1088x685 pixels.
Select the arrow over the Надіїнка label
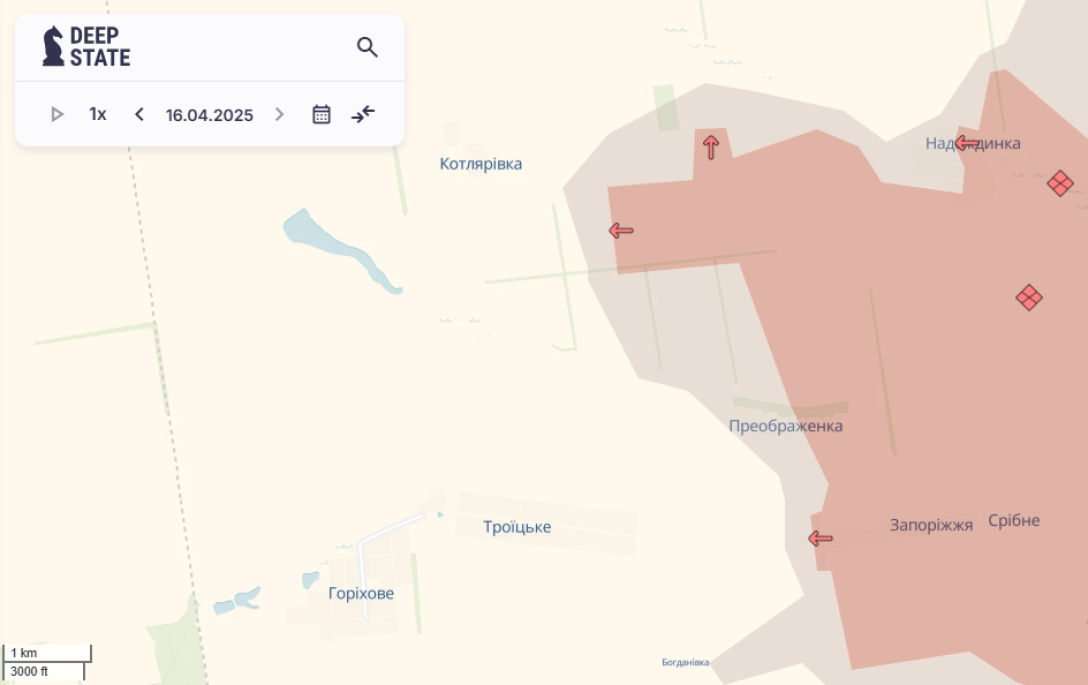967,143
